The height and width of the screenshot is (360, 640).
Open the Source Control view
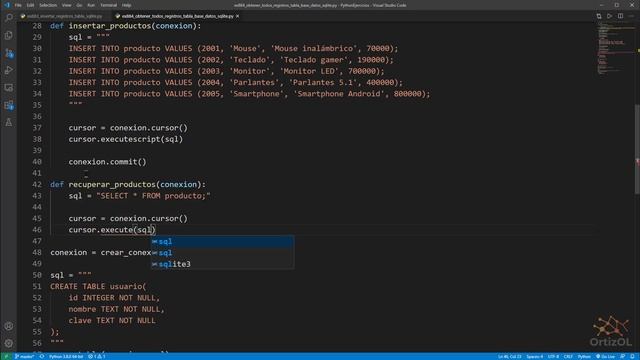pyautogui.click(x=9, y=53)
